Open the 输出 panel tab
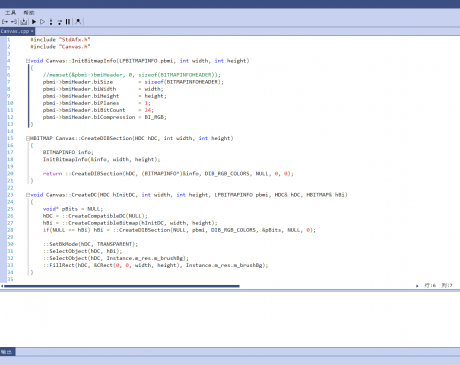Image resolution: width=460 pixels, height=365 pixels. pyautogui.click(x=7, y=352)
